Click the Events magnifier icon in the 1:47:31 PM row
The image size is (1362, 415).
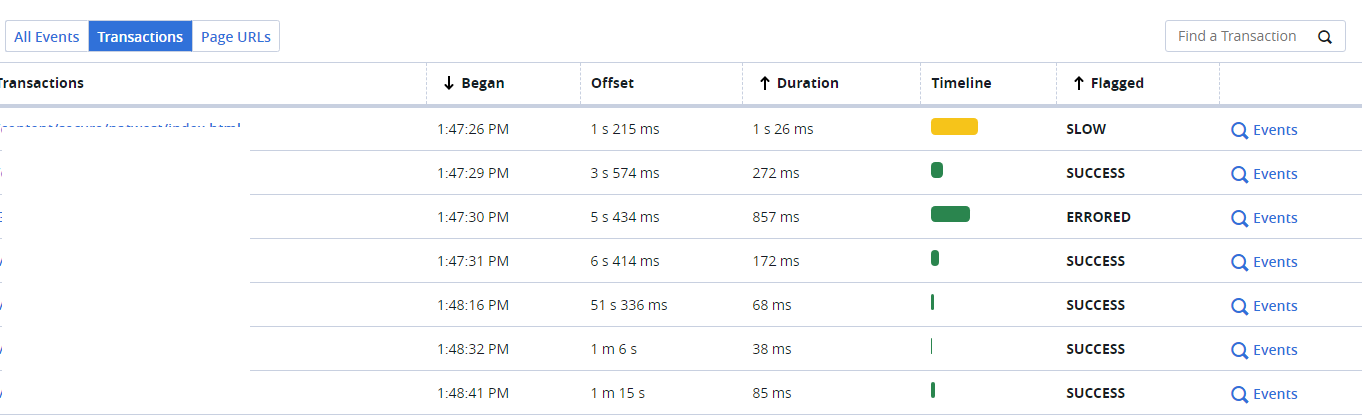(x=1239, y=262)
